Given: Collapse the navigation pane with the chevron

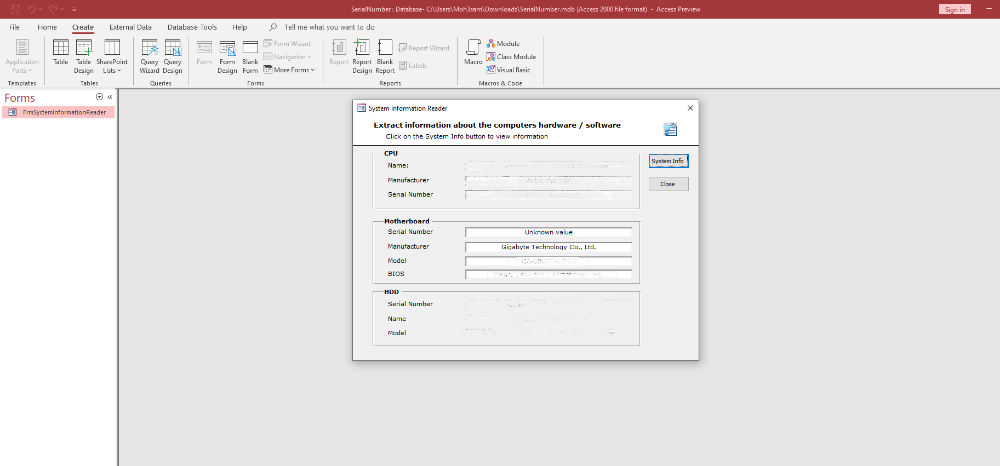Looking at the screenshot, I should point(110,97).
